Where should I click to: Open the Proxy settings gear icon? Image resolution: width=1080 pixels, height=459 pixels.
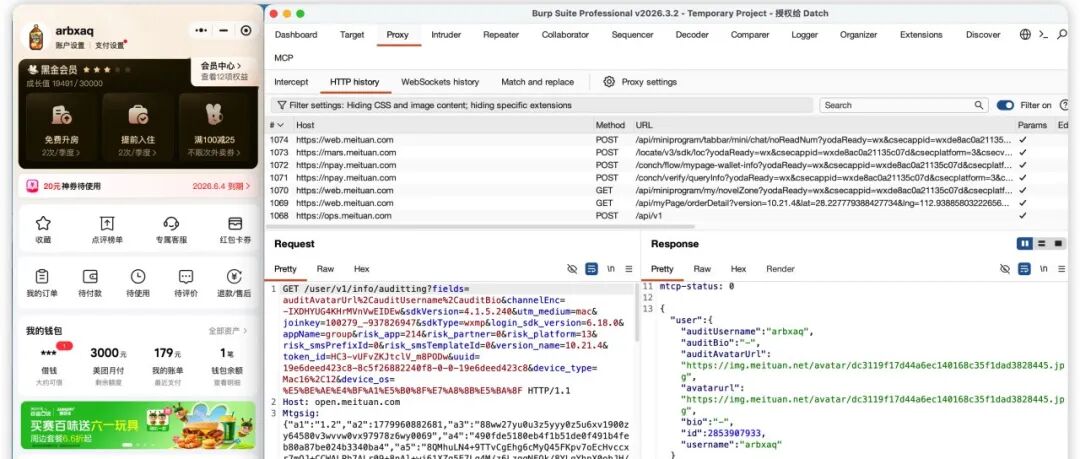[x=609, y=81]
